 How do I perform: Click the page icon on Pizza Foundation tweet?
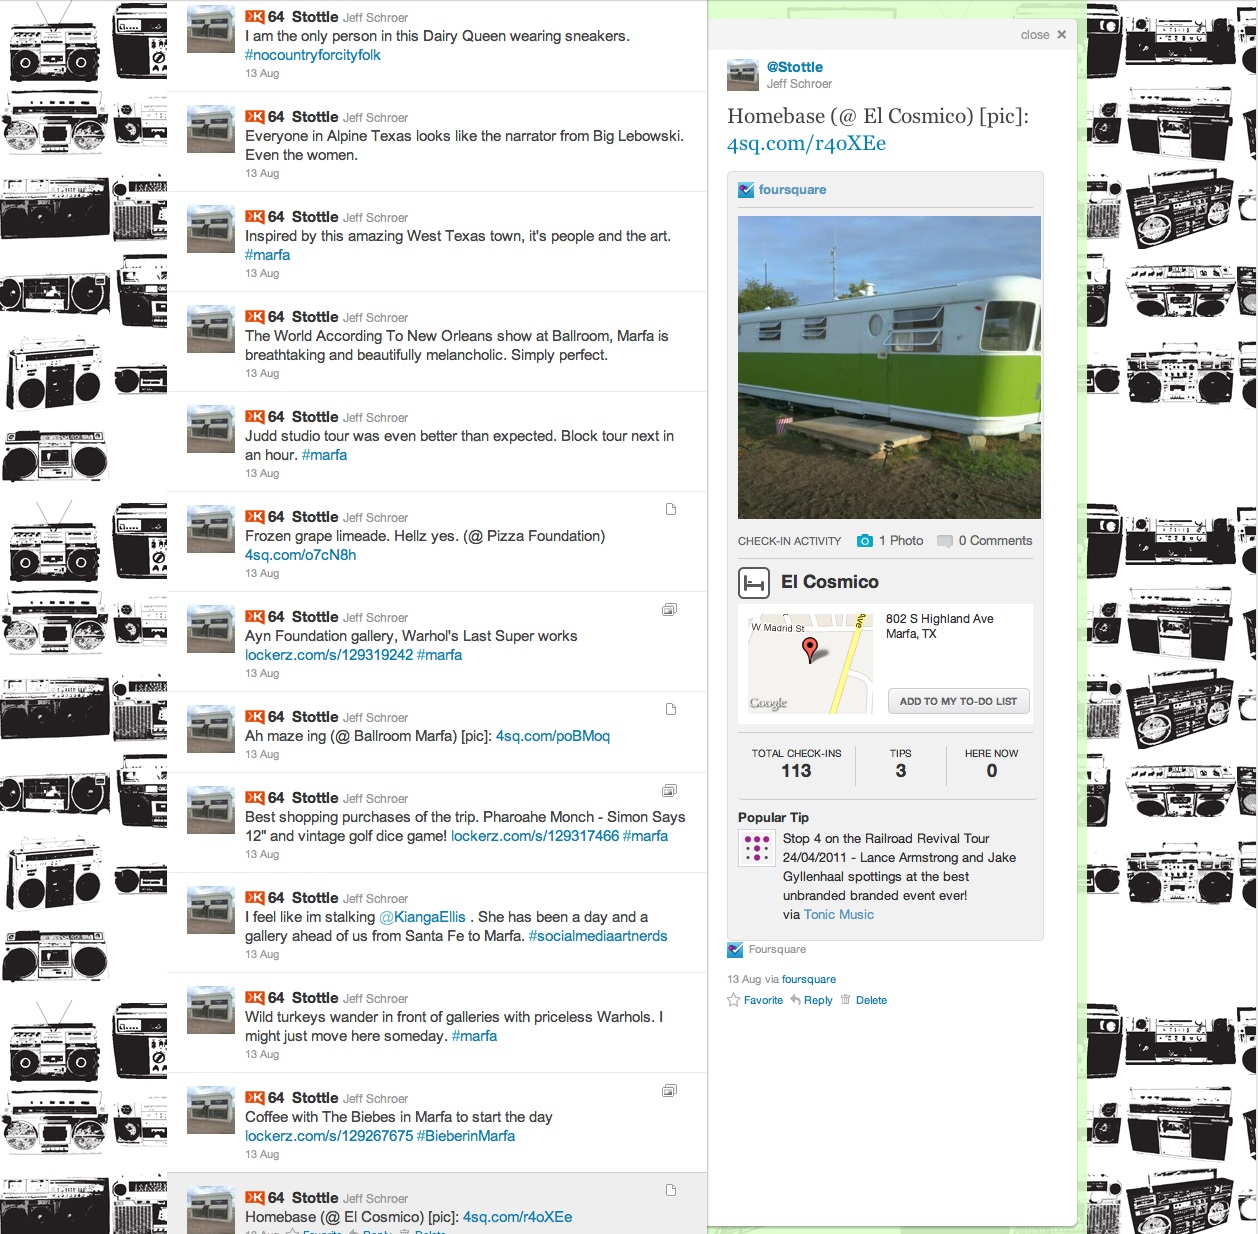point(671,509)
